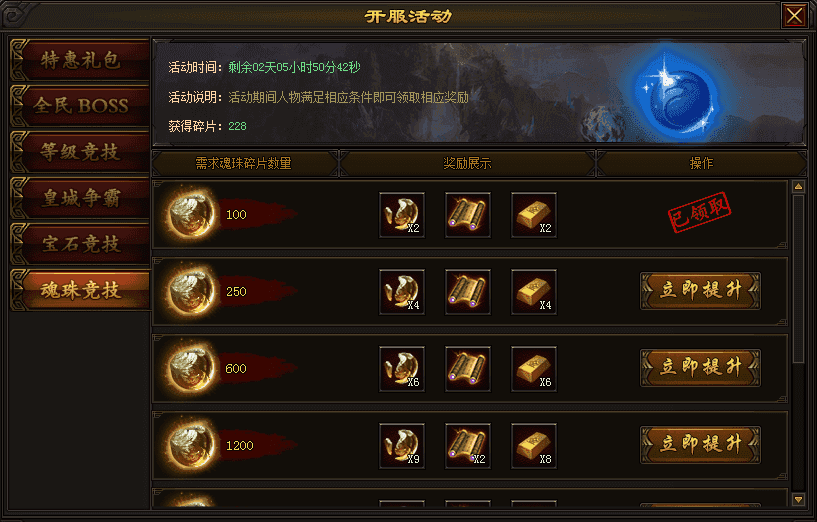Image resolution: width=817 pixels, height=522 pixels.
Task: Switch to the 全民 BOSS tab
Action: tap(80, 106)
